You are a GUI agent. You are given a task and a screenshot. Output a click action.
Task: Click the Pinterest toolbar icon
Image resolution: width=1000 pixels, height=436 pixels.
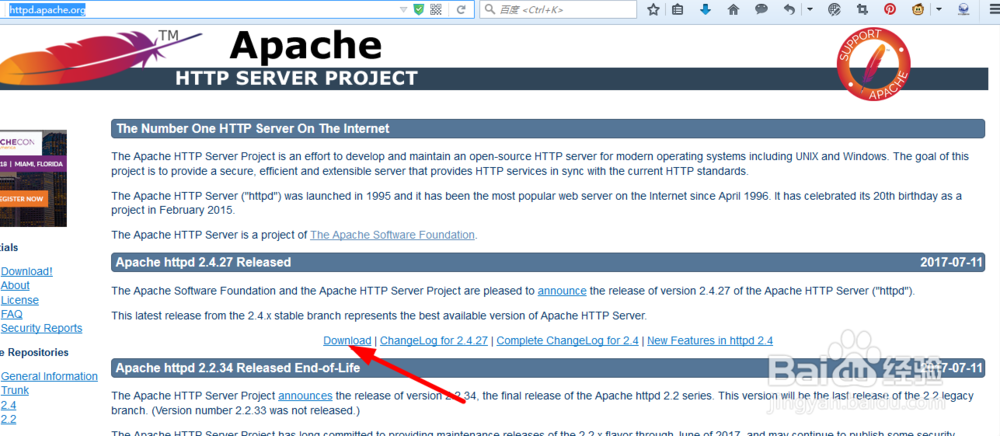click(x=890, y=10)
